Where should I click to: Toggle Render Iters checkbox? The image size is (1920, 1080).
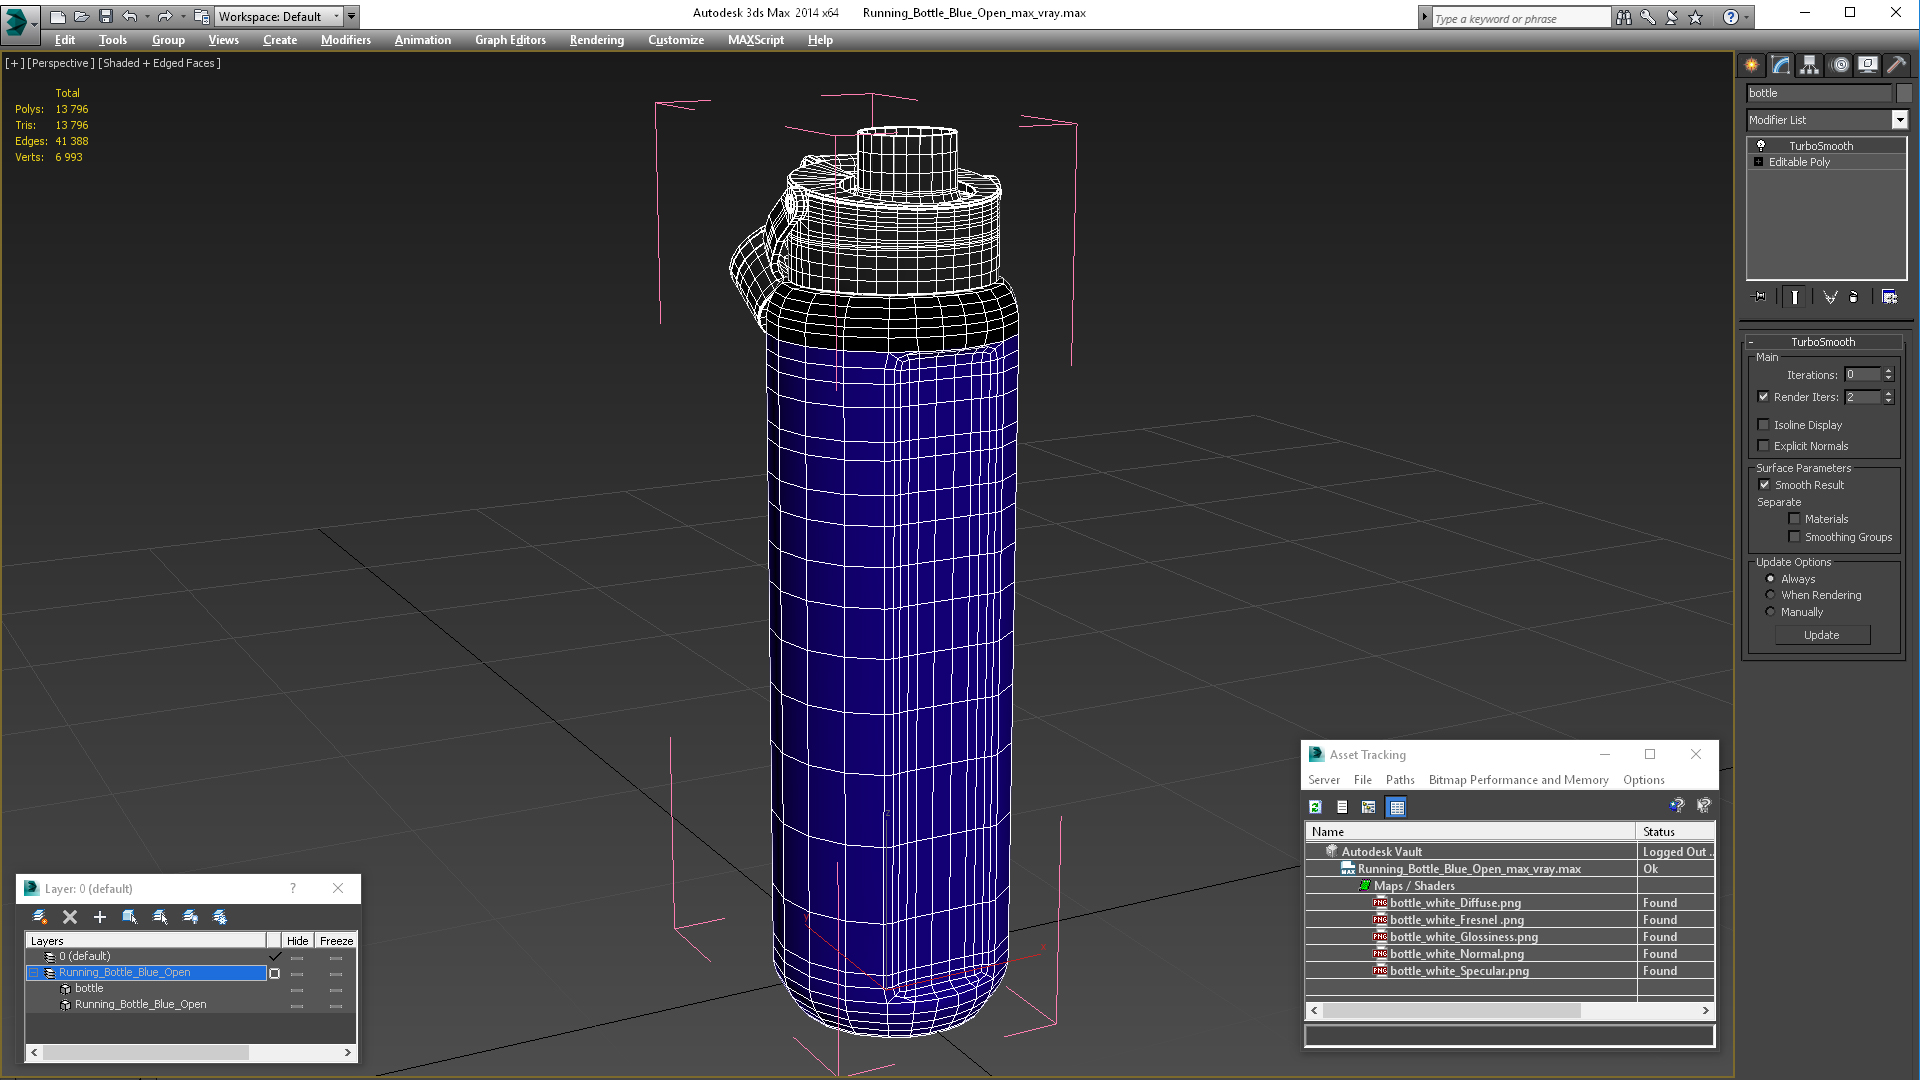click(1764, 397)
